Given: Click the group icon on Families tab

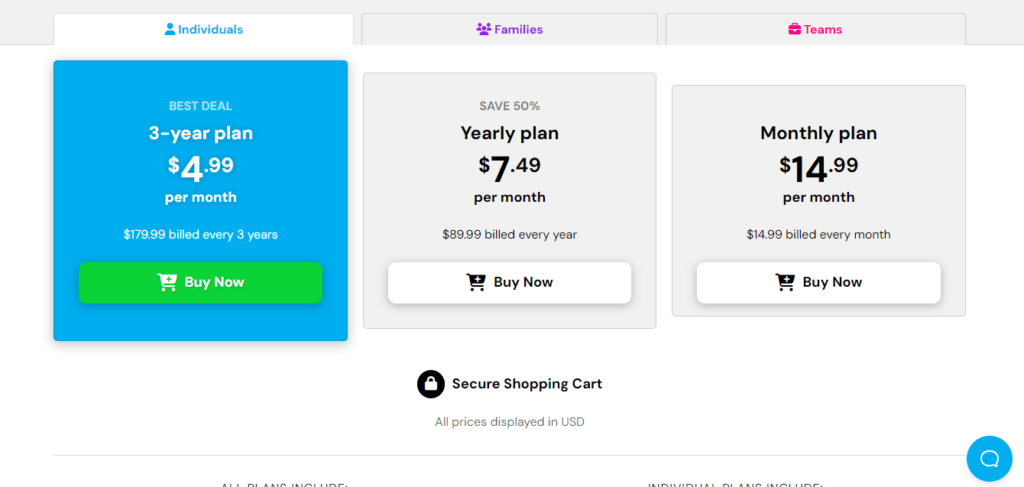Looking at the screenshot, I should tap(484, 29).
